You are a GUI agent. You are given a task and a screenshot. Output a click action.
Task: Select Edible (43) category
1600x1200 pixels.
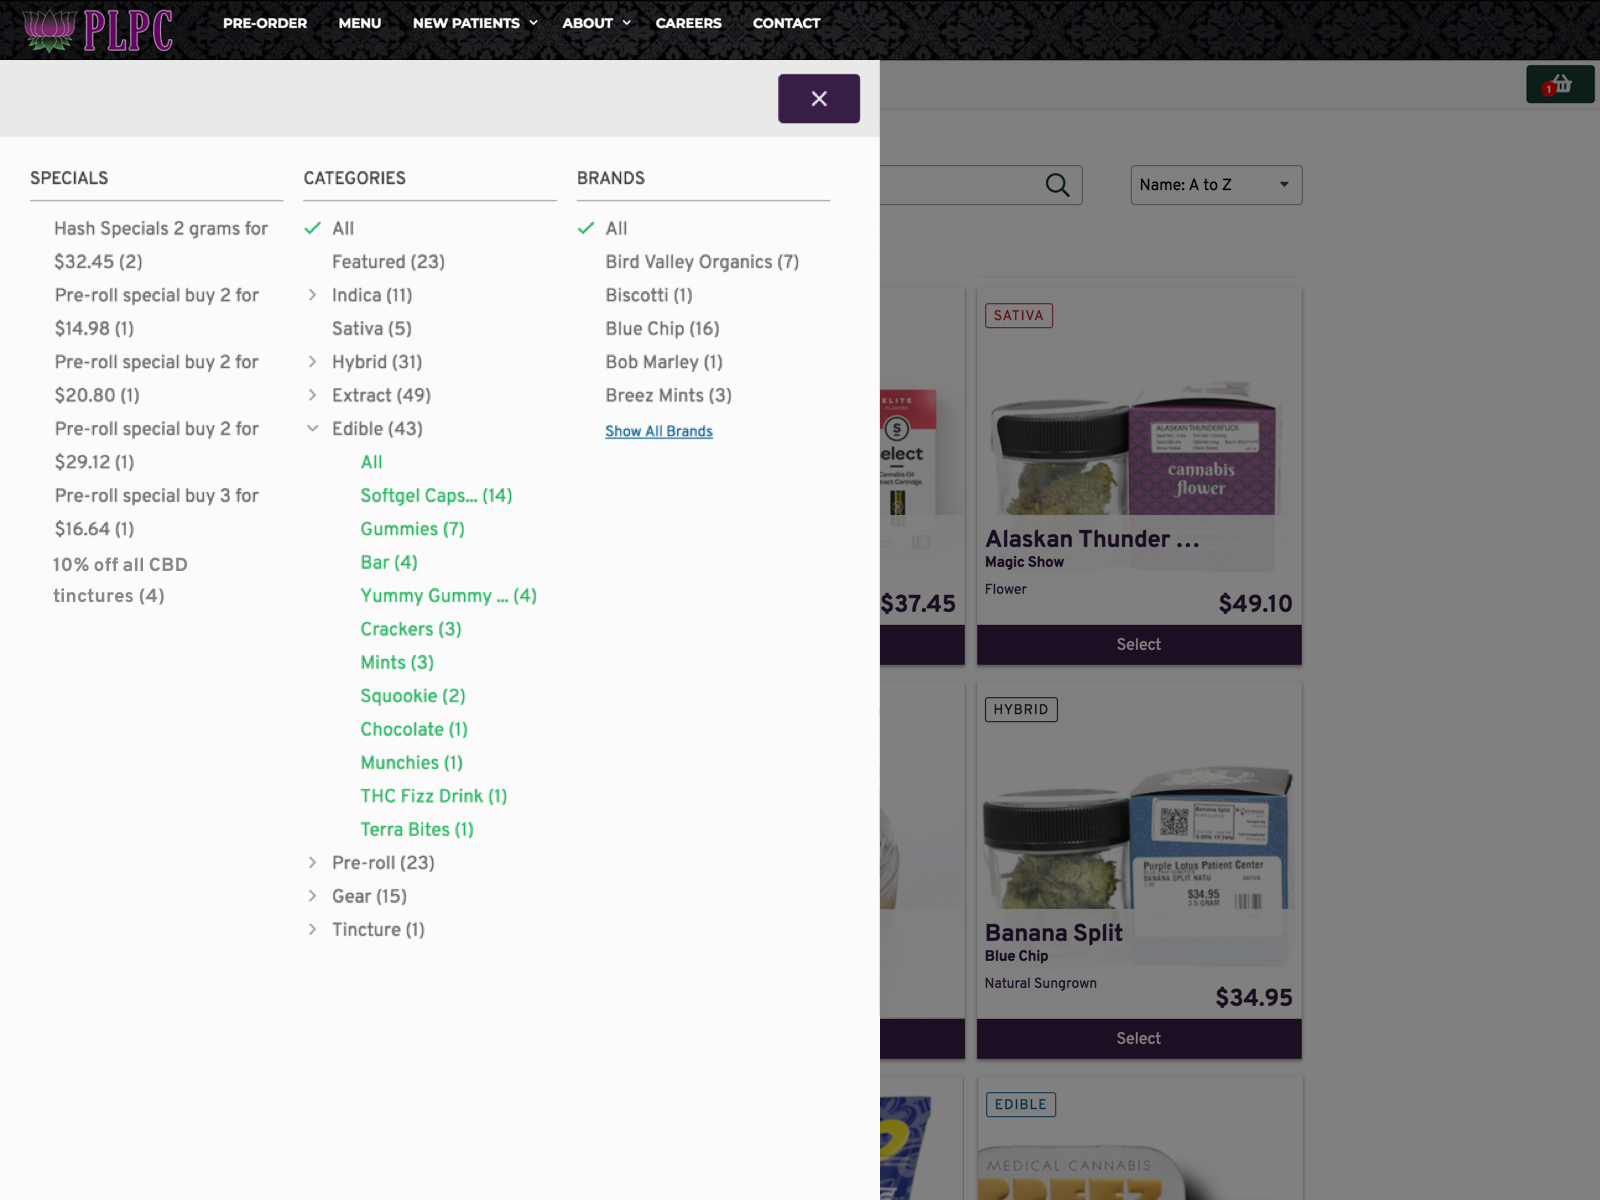(x=377, y=428)
